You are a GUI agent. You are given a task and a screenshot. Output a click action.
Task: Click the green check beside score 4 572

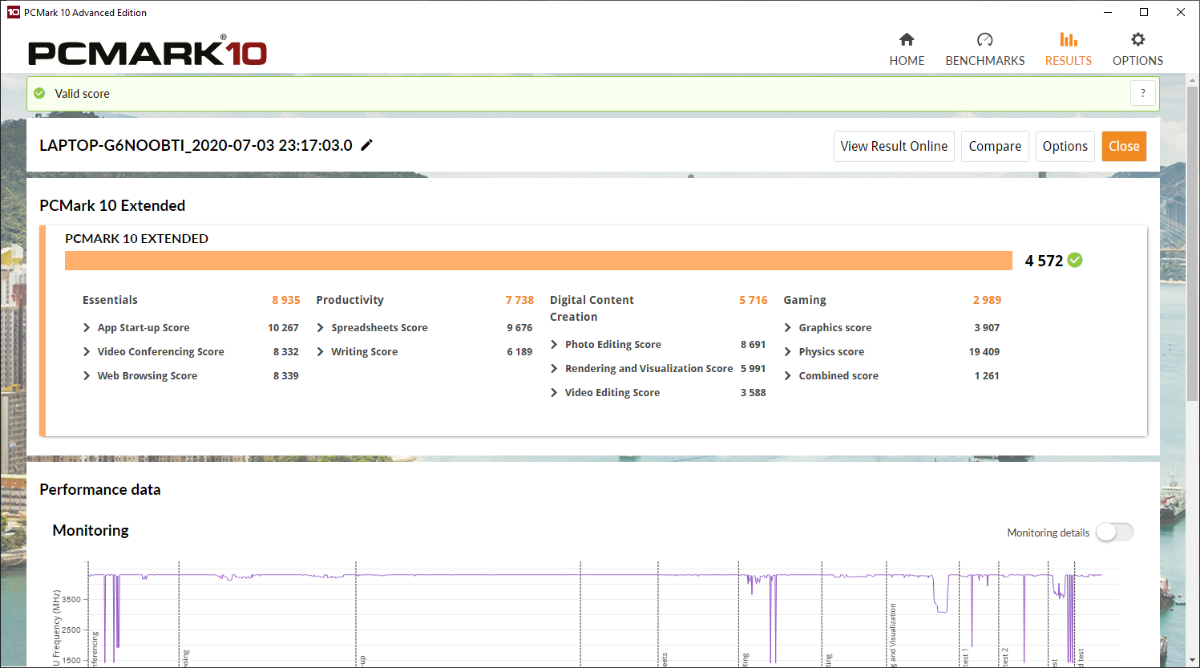pyautogui.click(x=1075, y=260)
